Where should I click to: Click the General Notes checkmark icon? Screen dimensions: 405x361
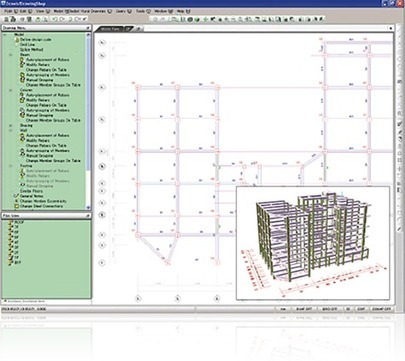[x=16, y=196]
